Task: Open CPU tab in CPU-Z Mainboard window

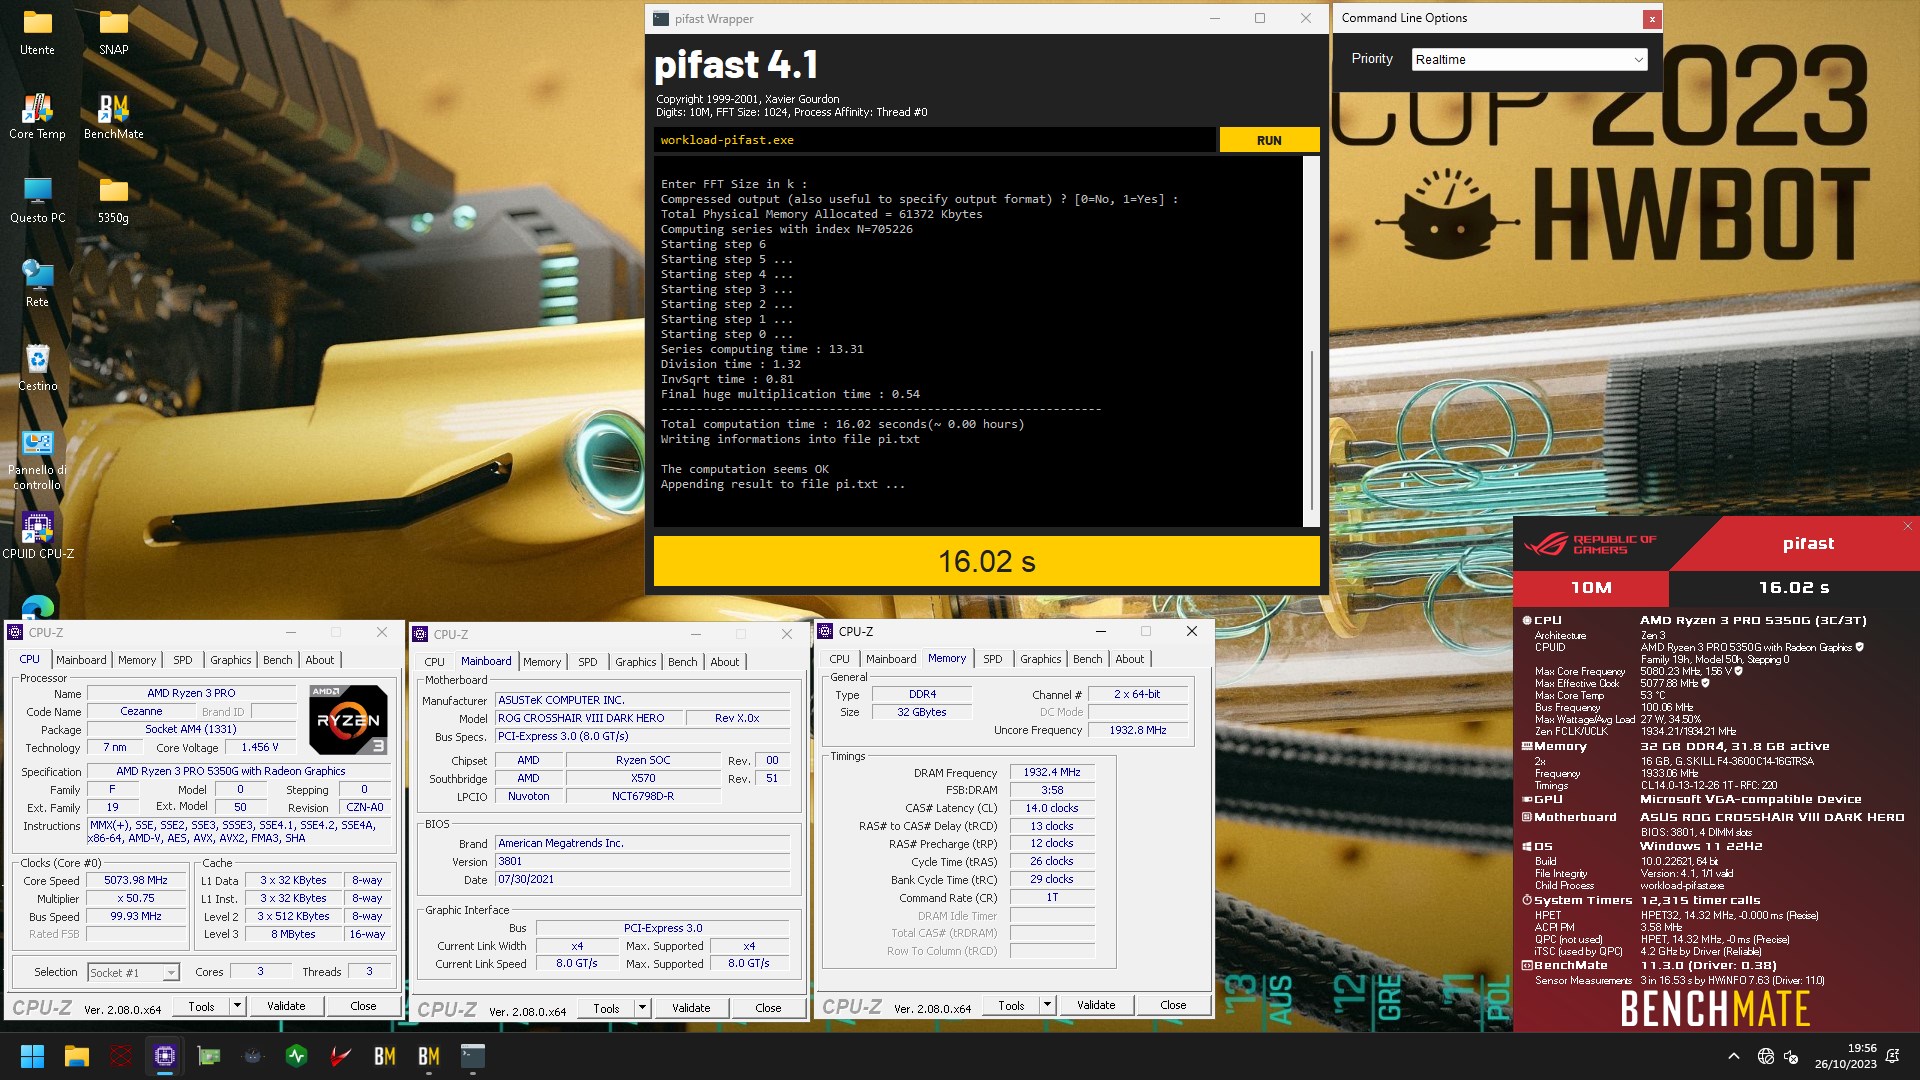Action: click(434, 662)
